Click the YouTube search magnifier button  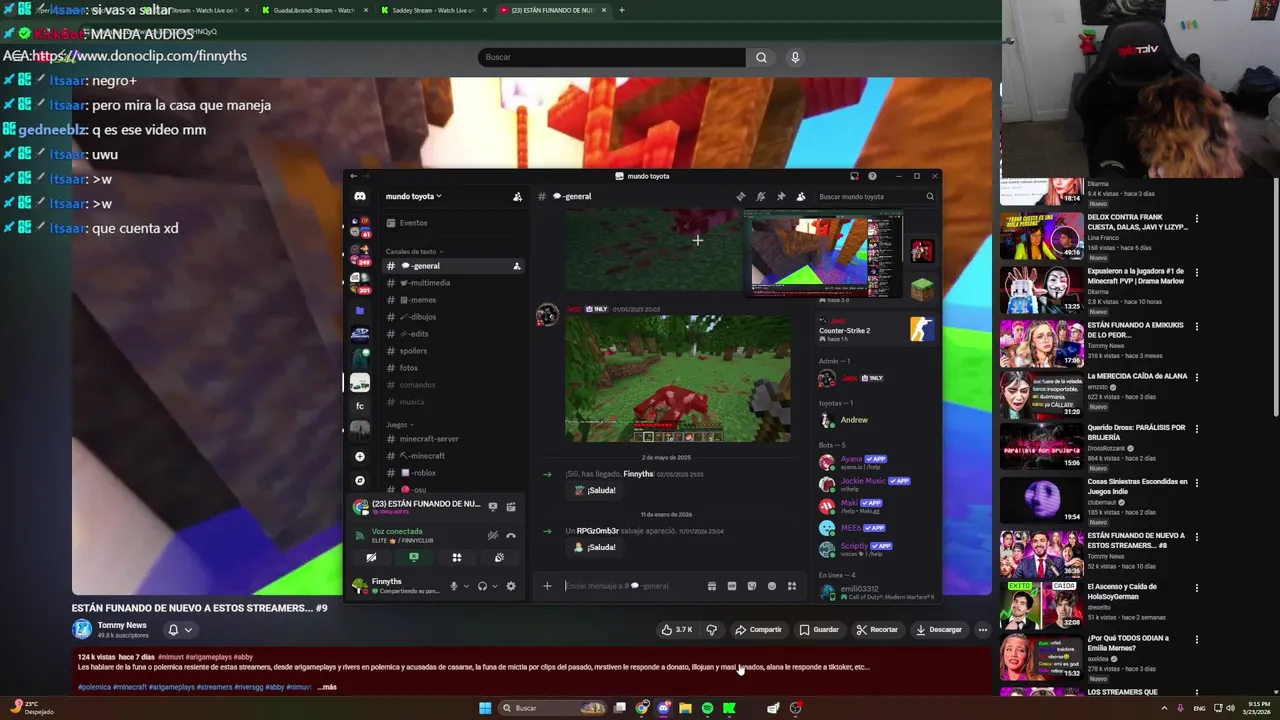761,57
